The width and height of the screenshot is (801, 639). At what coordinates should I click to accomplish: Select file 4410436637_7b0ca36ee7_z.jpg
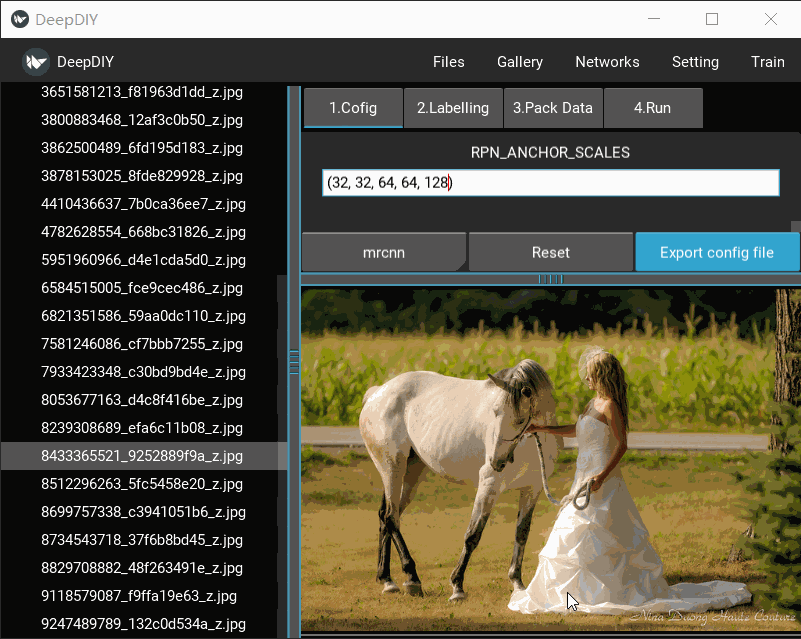tap(142, 204)
